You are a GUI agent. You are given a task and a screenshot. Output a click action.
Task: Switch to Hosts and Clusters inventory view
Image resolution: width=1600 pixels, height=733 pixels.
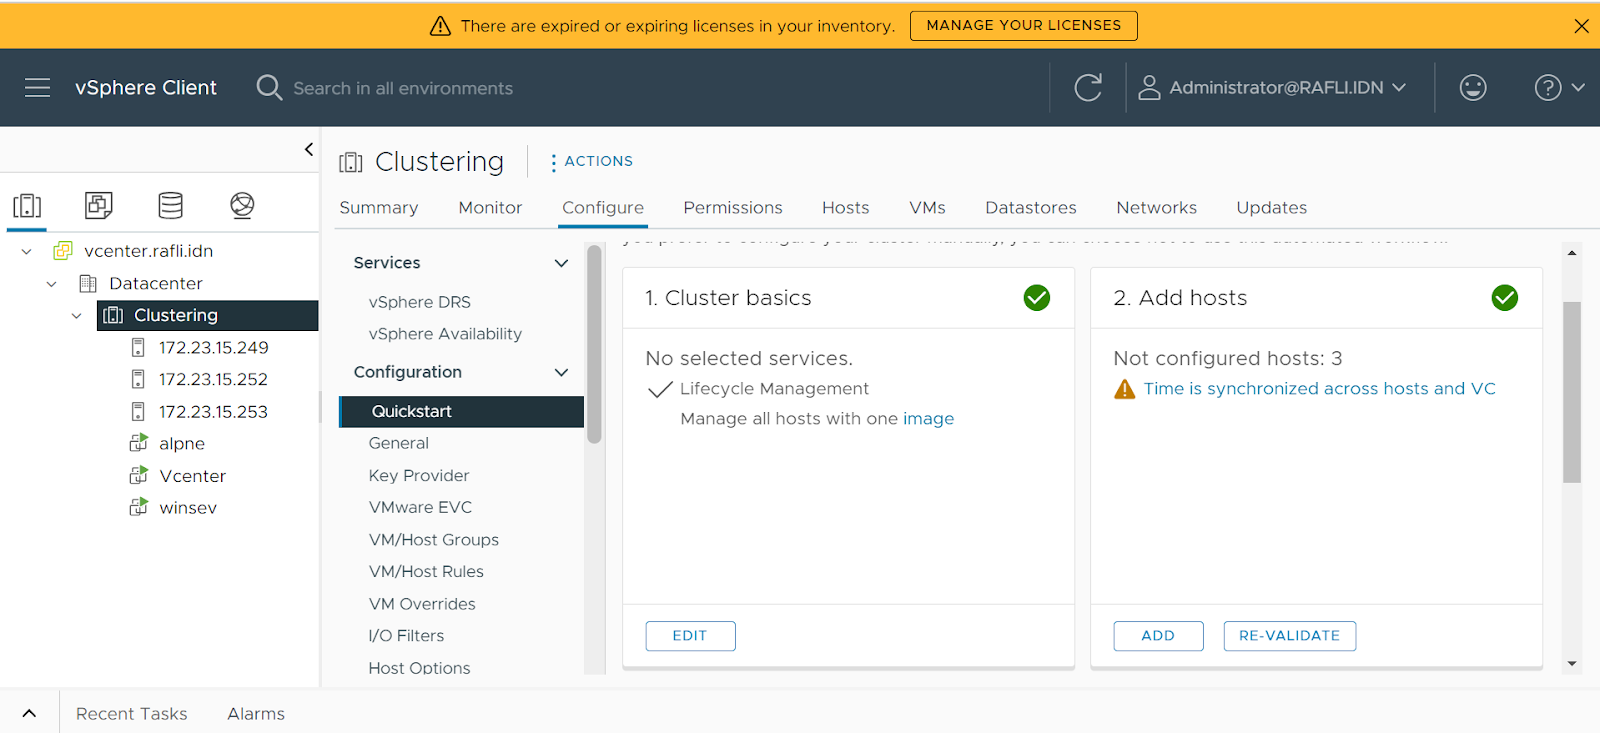(27, 206)
